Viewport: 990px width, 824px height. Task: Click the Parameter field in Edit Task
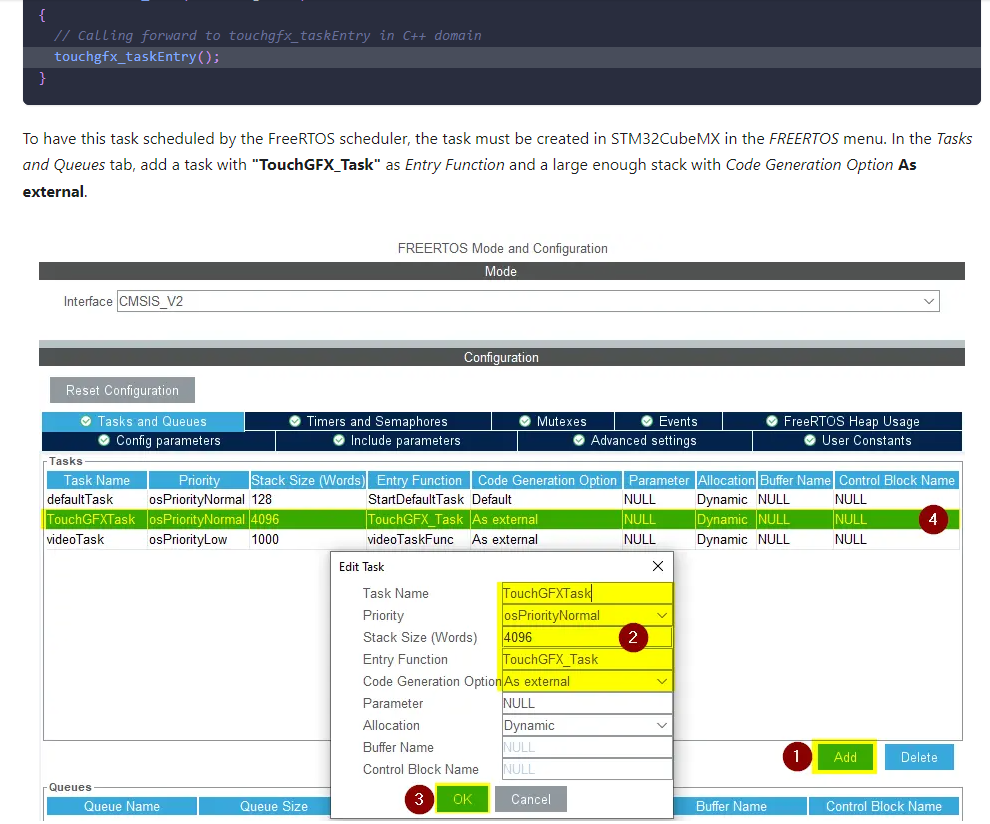[x=587, y=703]
